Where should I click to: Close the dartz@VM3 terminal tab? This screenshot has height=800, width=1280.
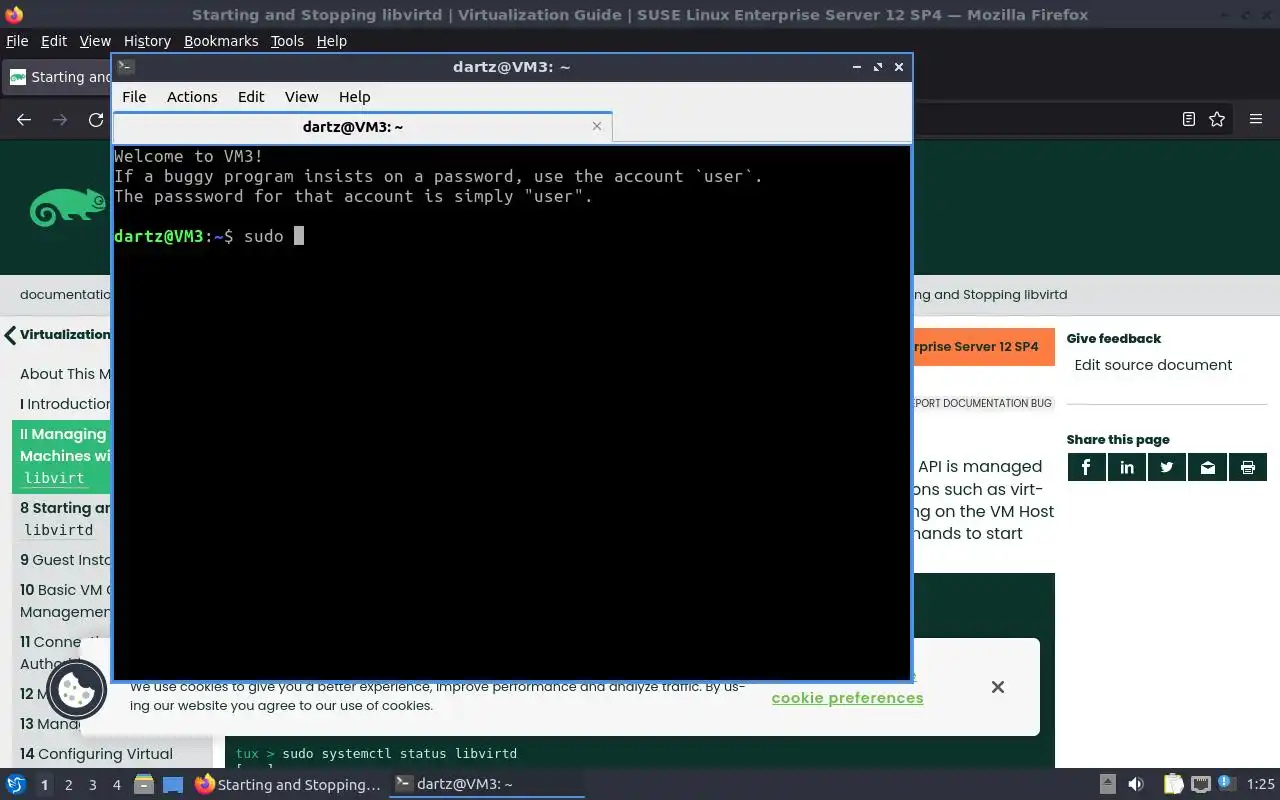pyautogui.click(x=597, y=126)
